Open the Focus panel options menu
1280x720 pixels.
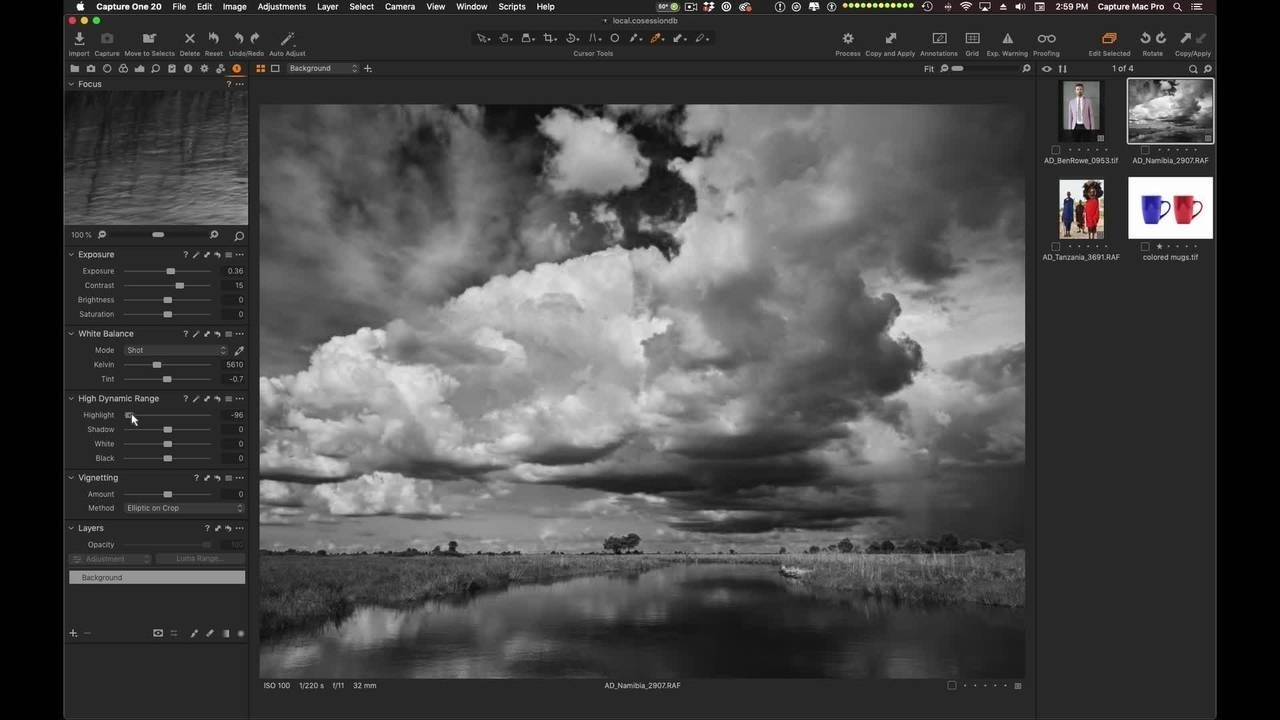point(240,84)
